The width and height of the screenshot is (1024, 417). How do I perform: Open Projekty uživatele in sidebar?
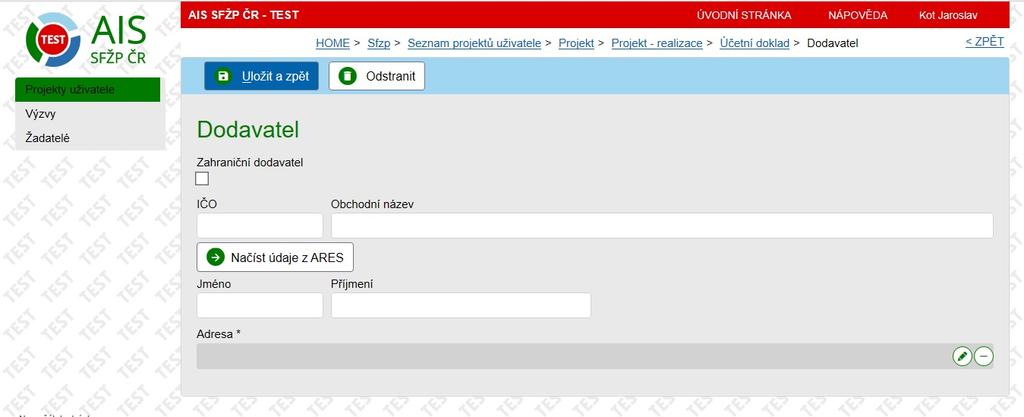click(x=88, y=89)
